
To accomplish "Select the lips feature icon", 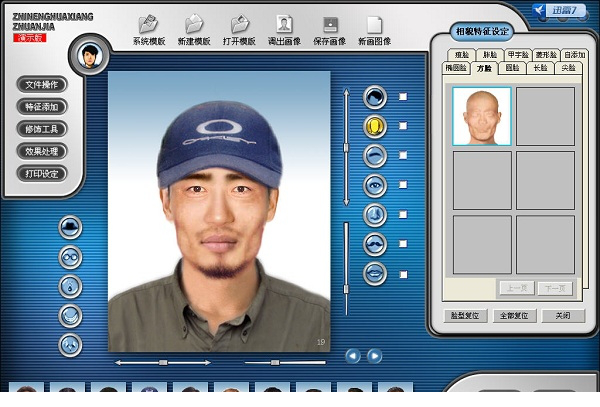I will click(375, 274).
